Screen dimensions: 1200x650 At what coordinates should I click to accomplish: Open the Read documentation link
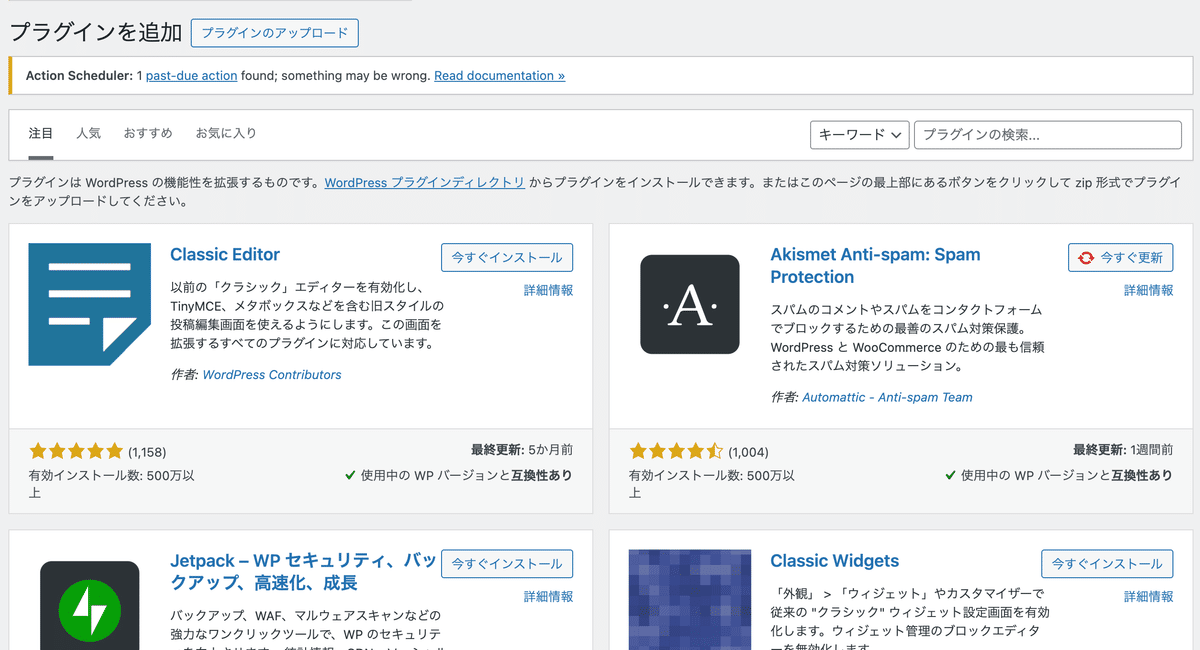tap(499, 76)
